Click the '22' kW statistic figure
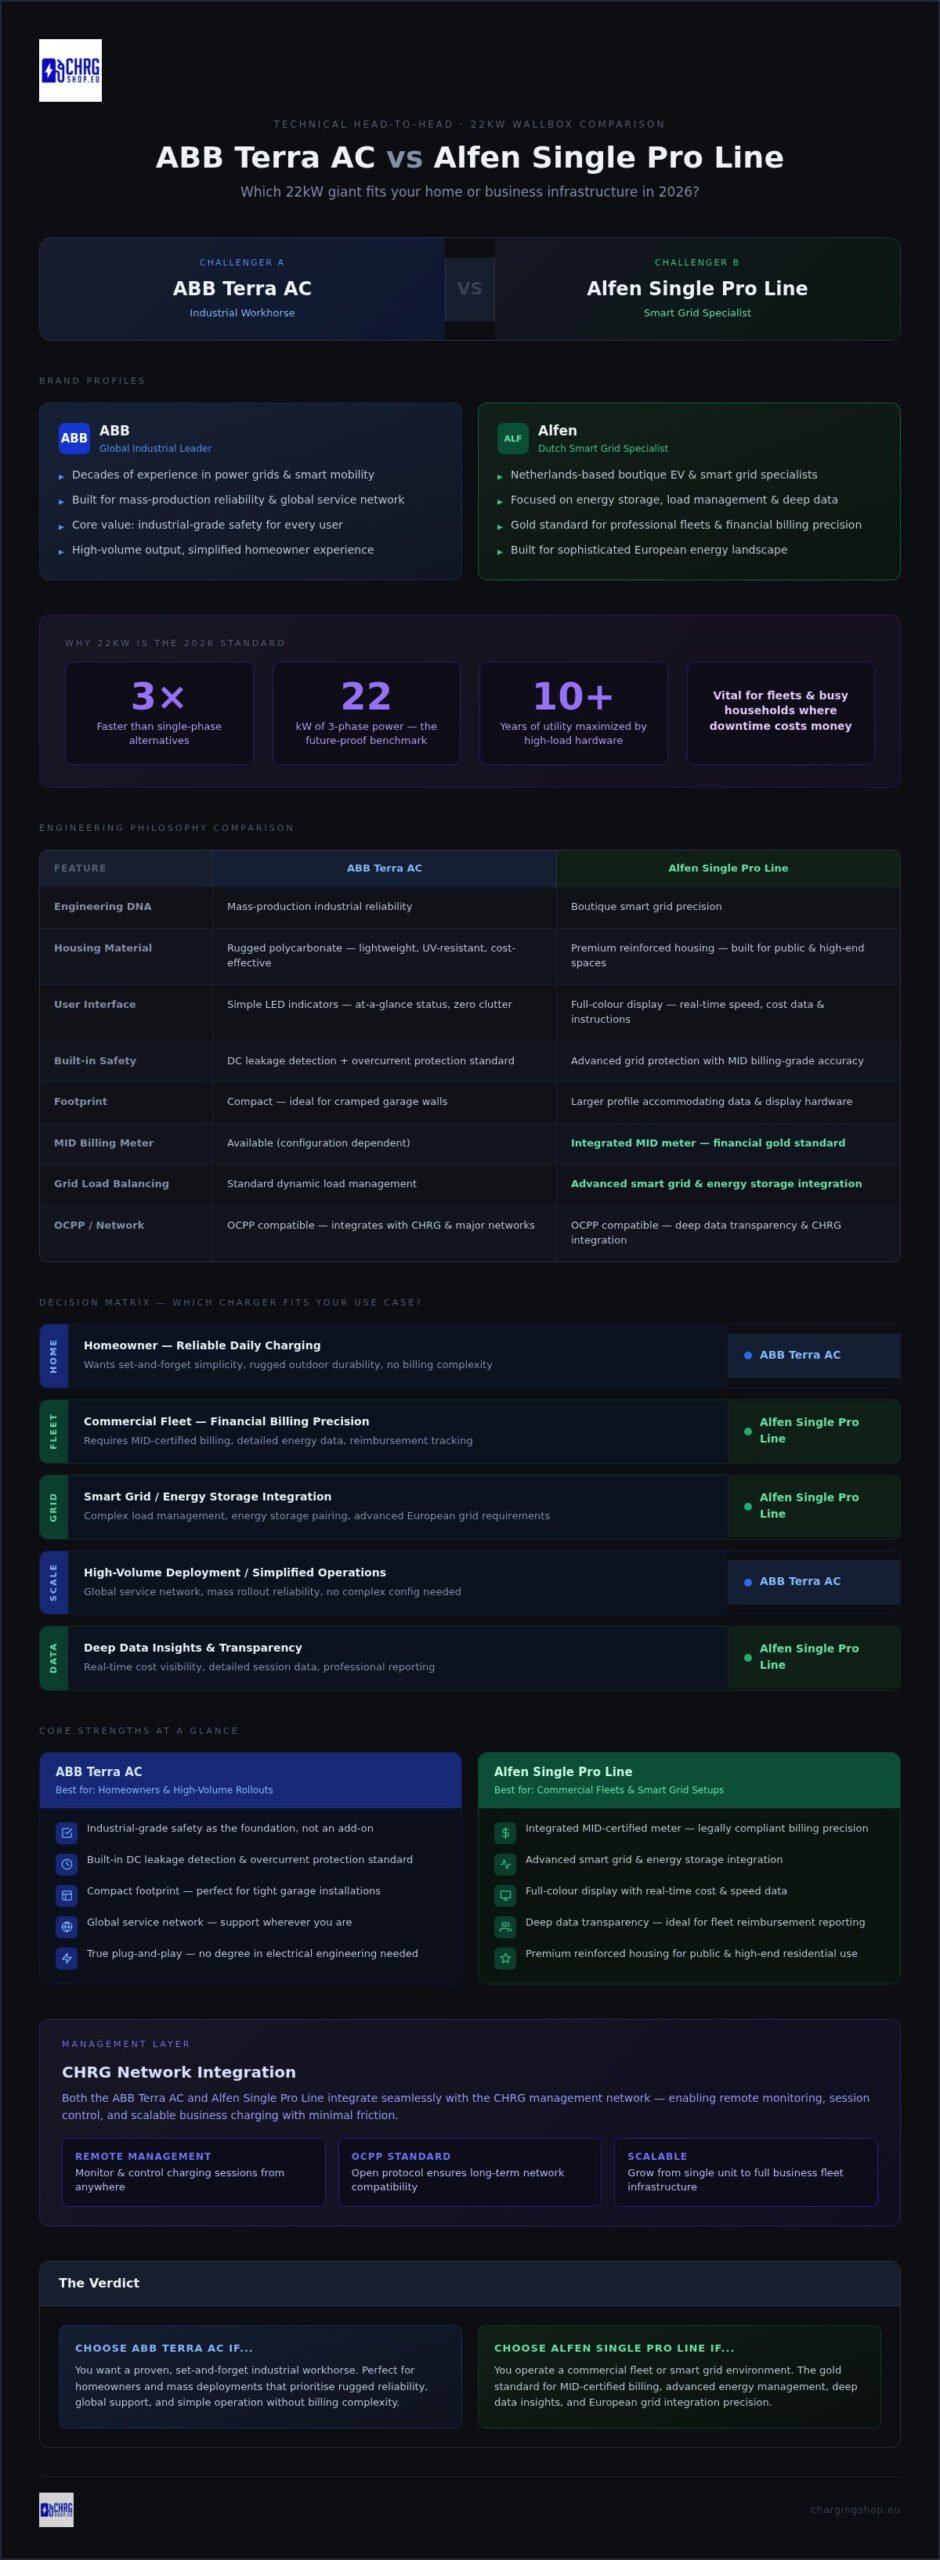 366,696
